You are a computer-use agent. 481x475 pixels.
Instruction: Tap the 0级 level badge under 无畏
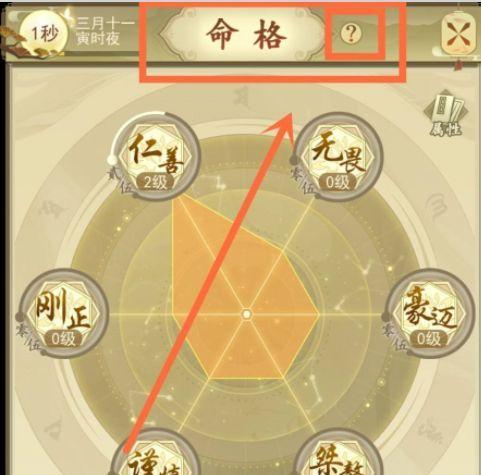[x=338, y=183]
